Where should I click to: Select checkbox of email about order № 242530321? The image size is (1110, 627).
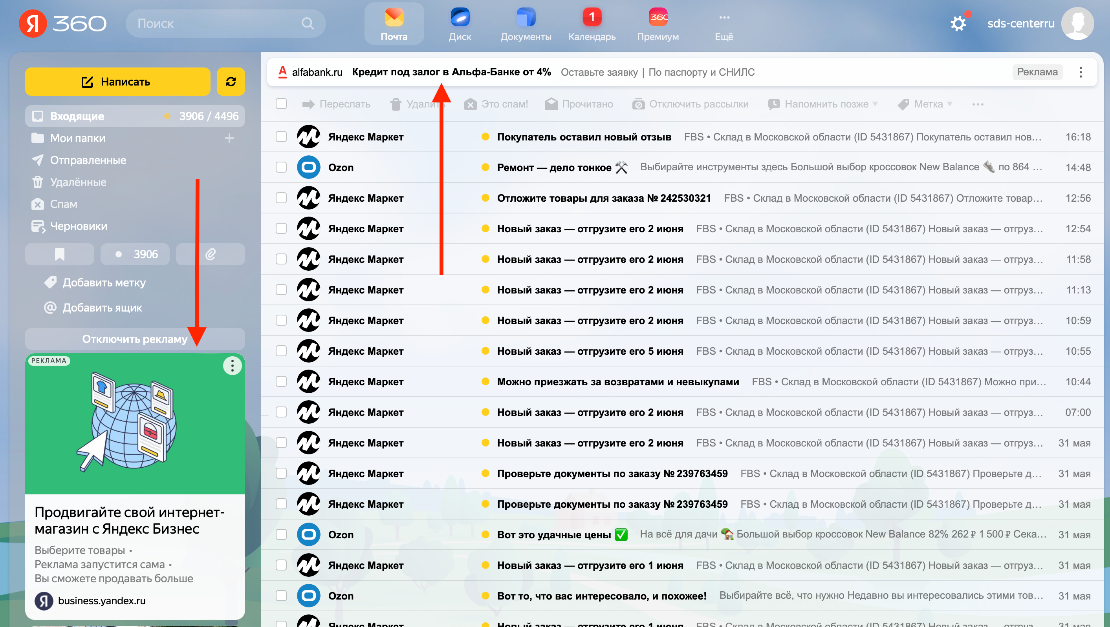pyautogui.click(x=281, y=198)
